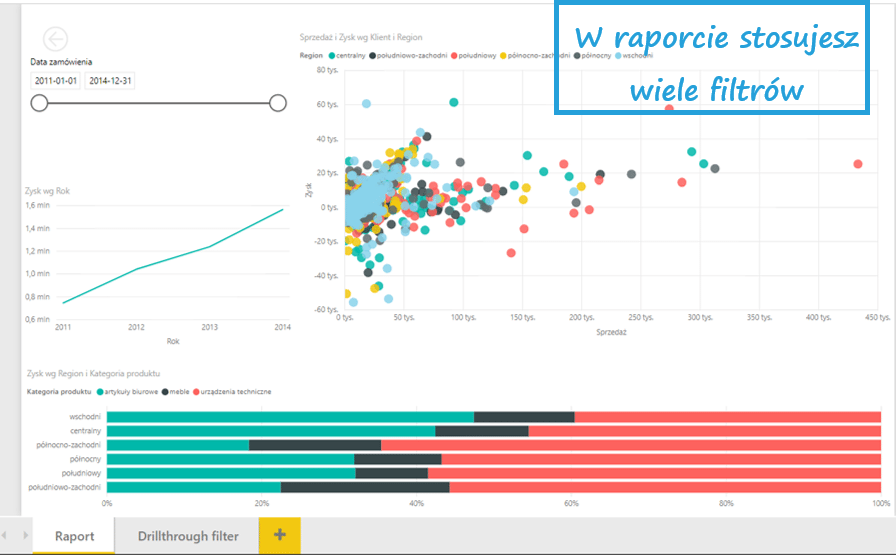The image size is (896, 555).
Task: Click the text box 'W raporcie stosujesz wiele filtrów'
Action: click(711, 62)
